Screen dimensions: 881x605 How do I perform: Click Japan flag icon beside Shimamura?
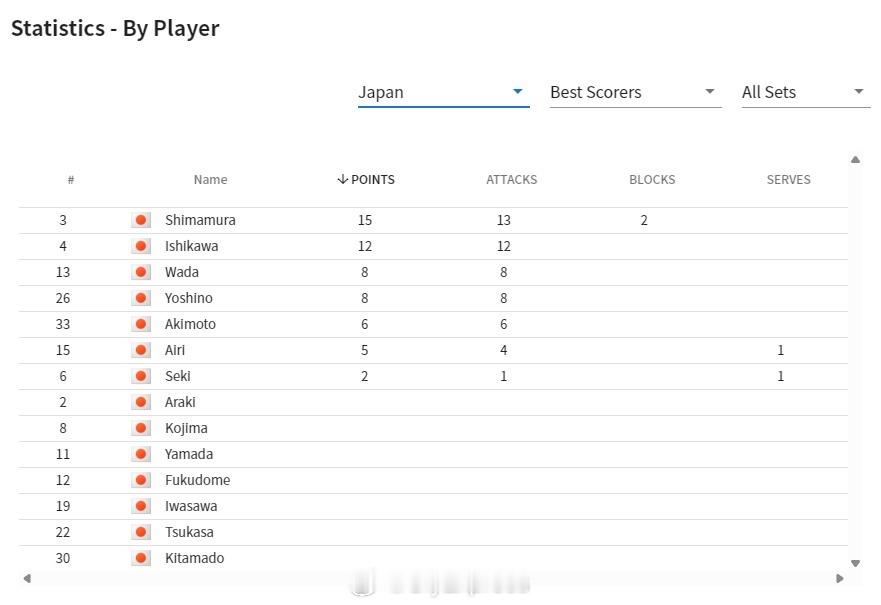pyautogui.click(x=141, y=220)
